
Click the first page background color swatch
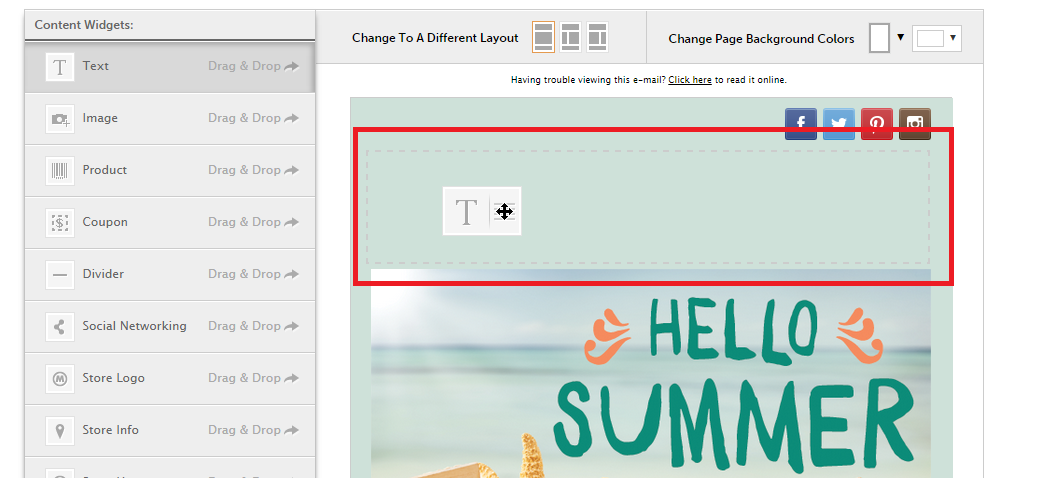tap(879, 38)
